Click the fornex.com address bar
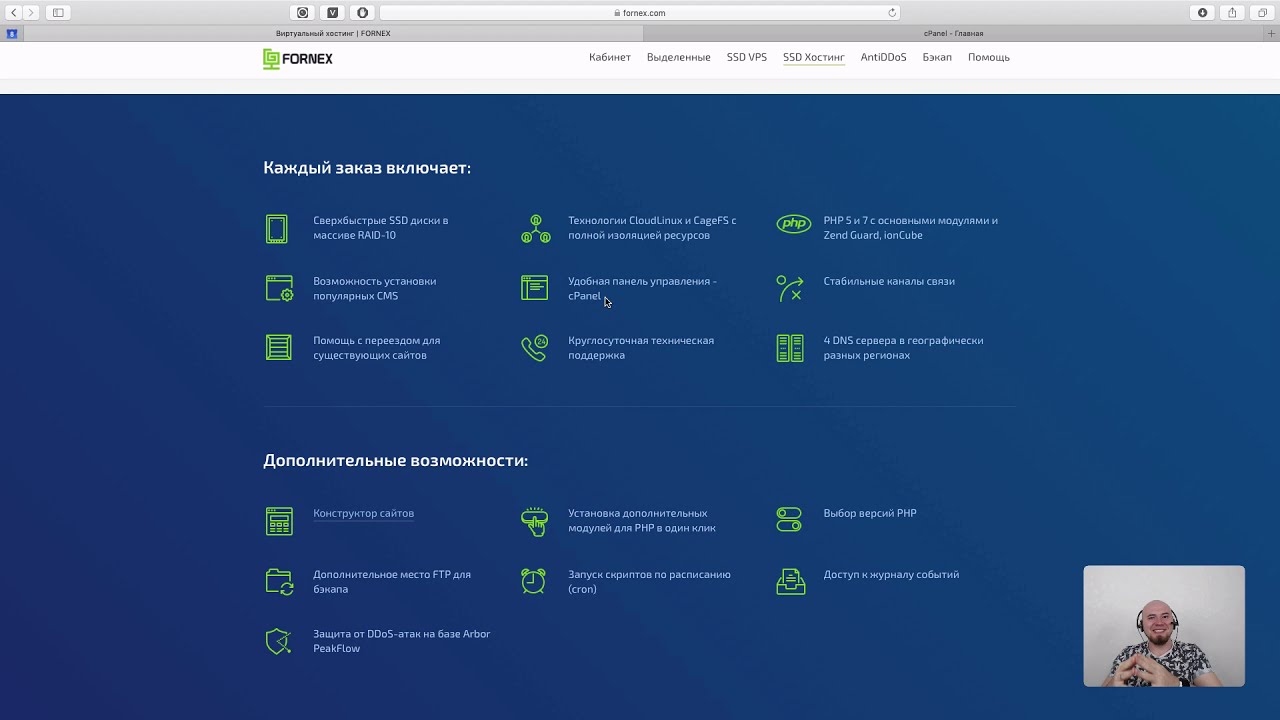 coord(640,13)
